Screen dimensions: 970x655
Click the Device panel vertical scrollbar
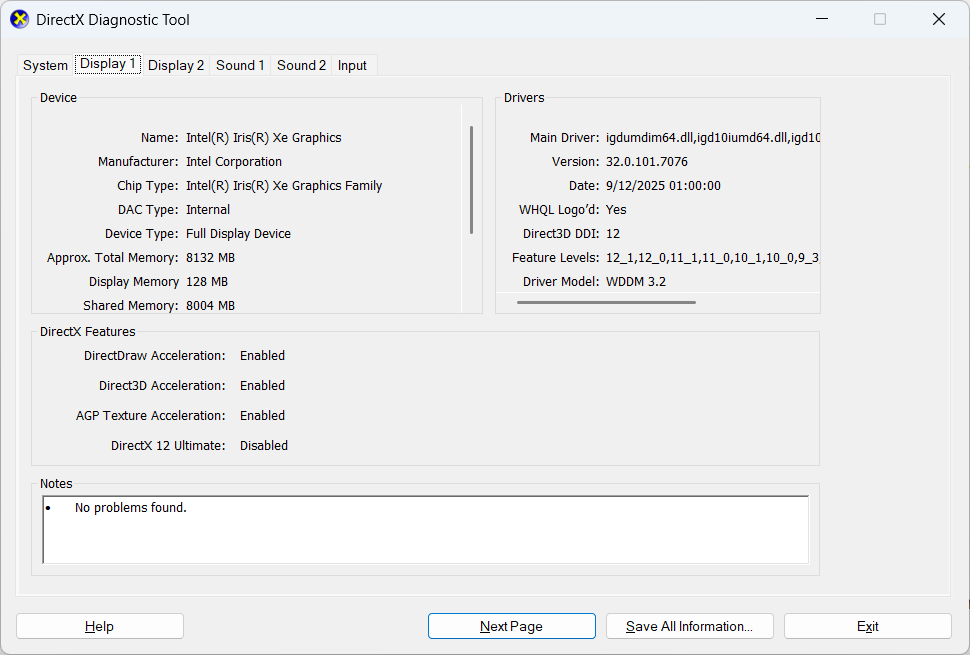pyautogui.click(x=471, y=180)
